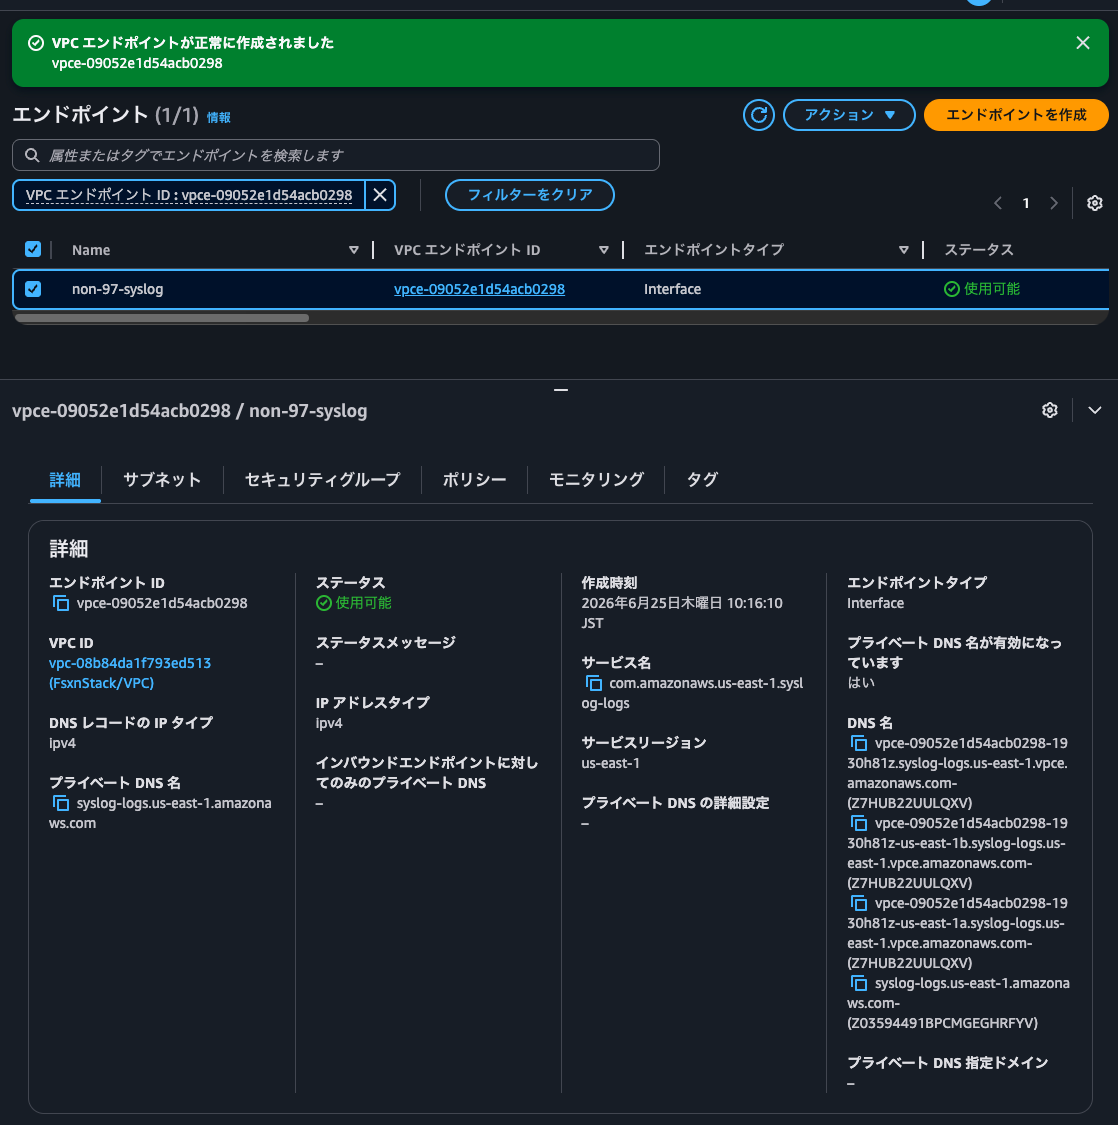Click the 情報 info link

[x=219, y=118]
